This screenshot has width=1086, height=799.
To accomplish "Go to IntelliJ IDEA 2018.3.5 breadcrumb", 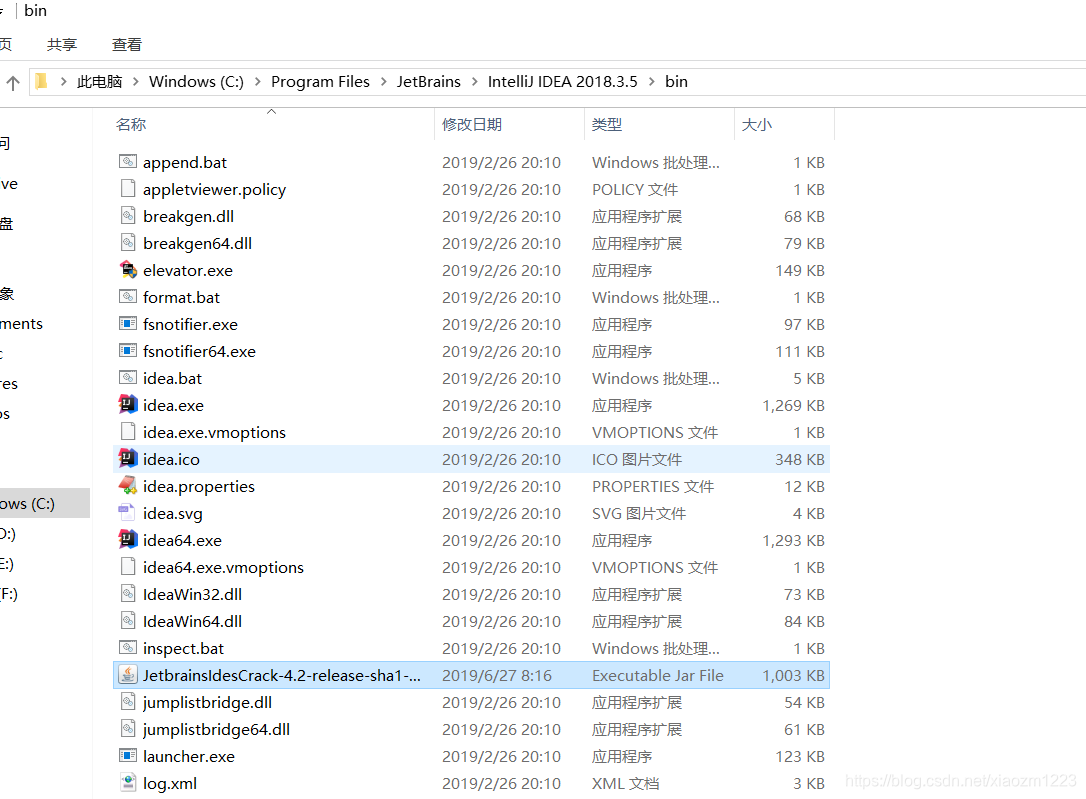I will [562, 82].
